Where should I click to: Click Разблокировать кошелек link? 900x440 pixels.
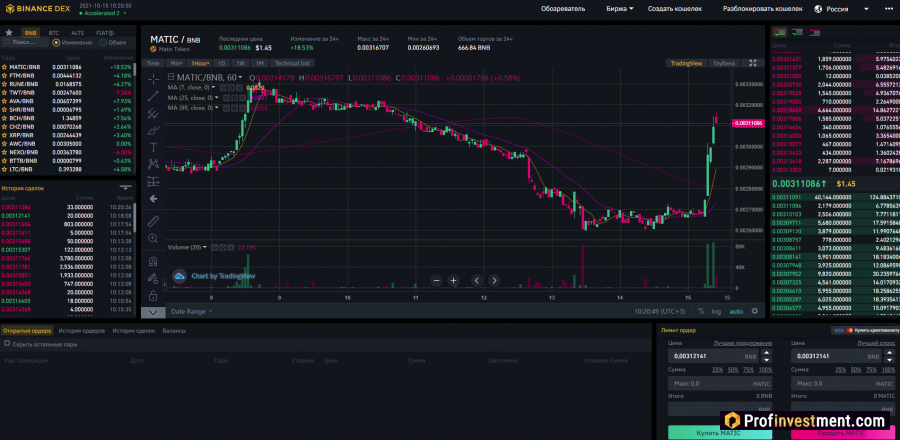coord(762,9)
